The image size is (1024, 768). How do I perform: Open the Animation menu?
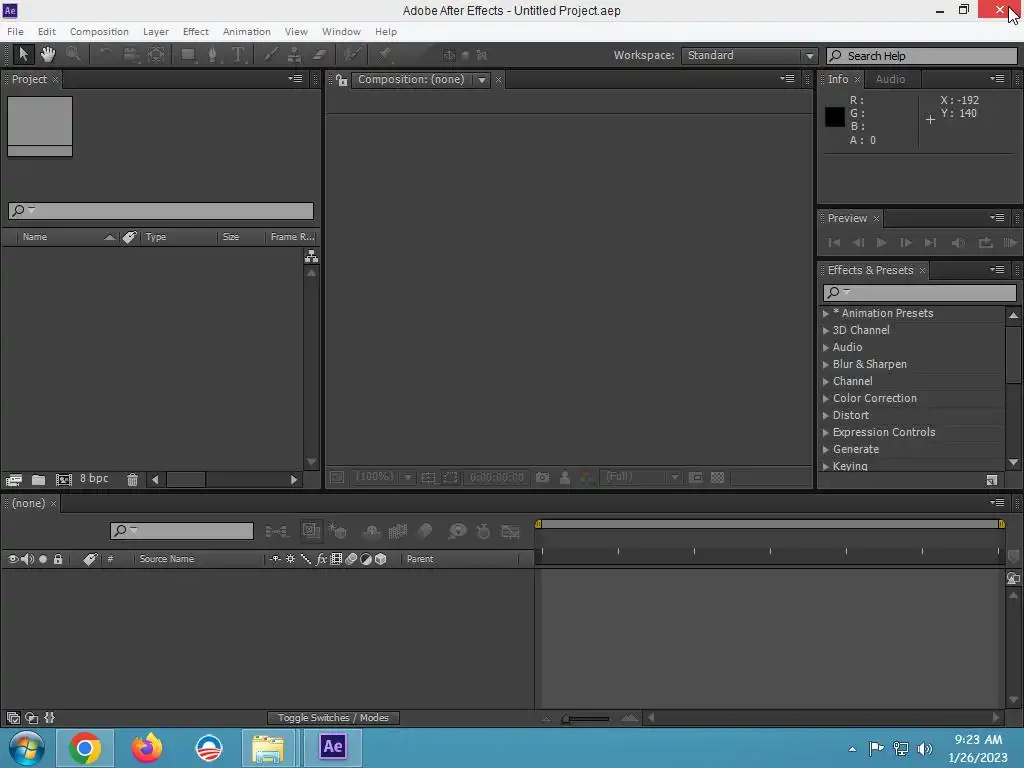[246, 31]
